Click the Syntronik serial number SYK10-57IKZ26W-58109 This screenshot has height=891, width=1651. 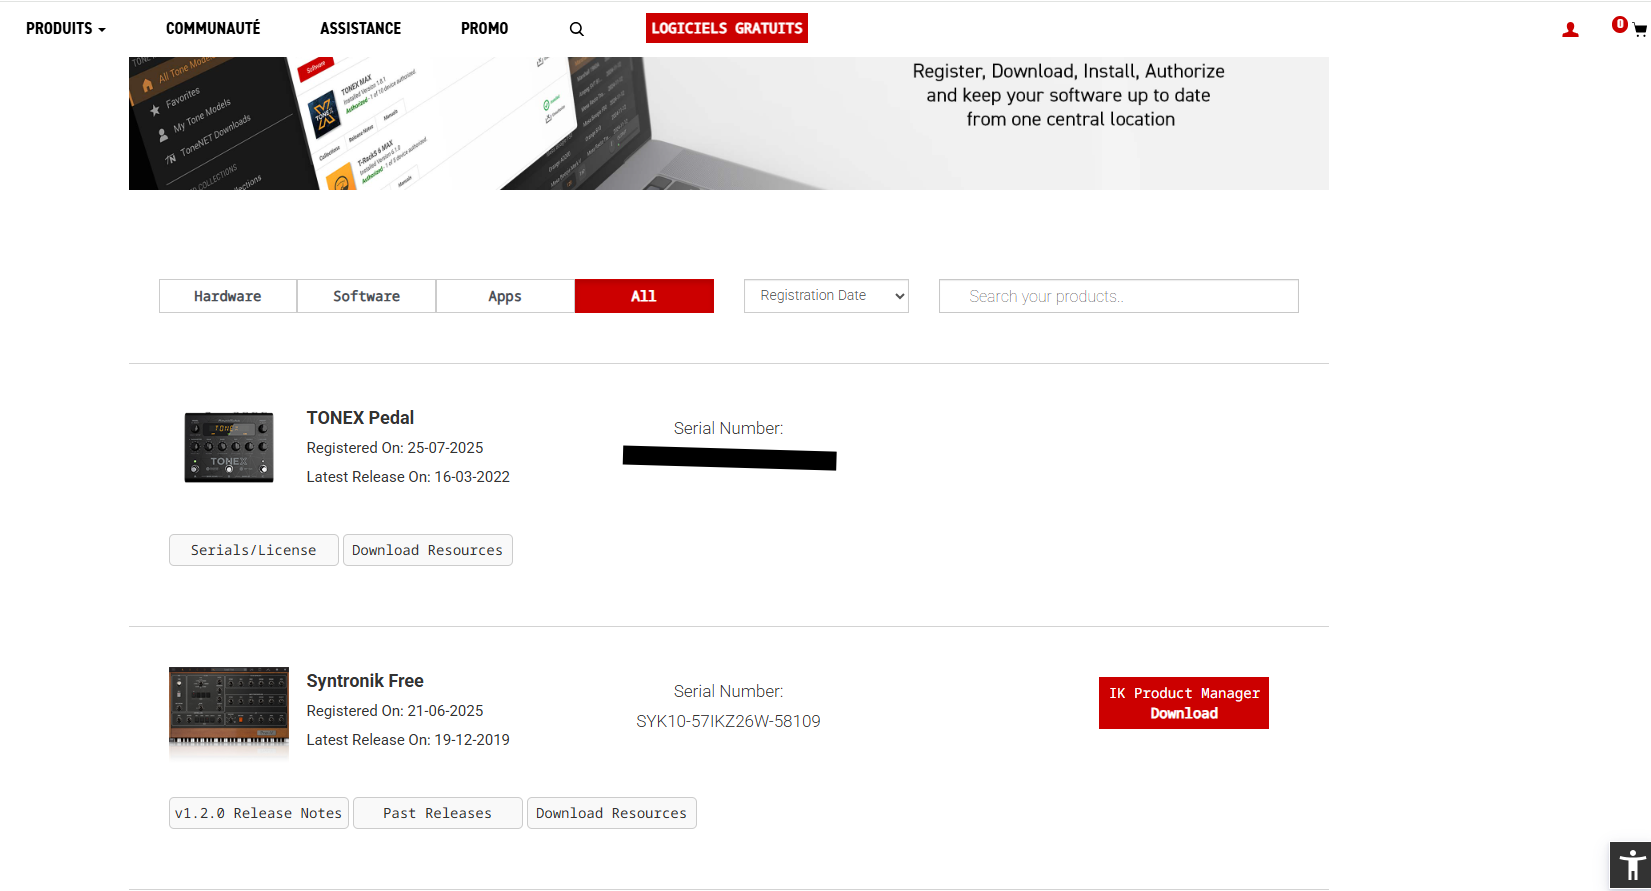point(728,721)
